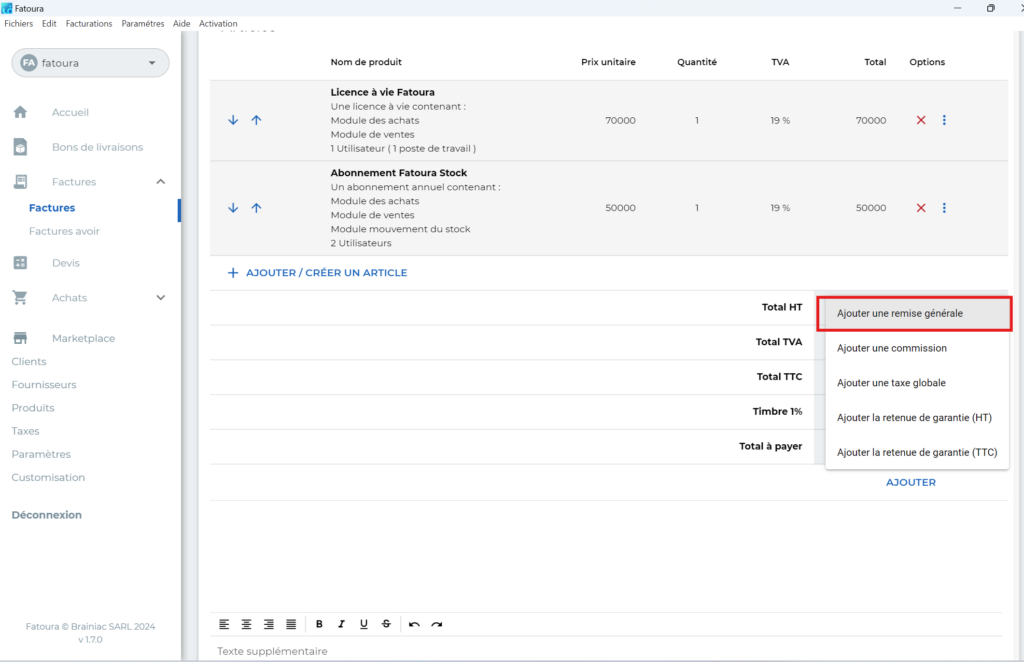Viewport: 1024px width, 662px height.
Task: Open more options for Abonnement Fatoura Stock
Action: [x=944, y=208]
